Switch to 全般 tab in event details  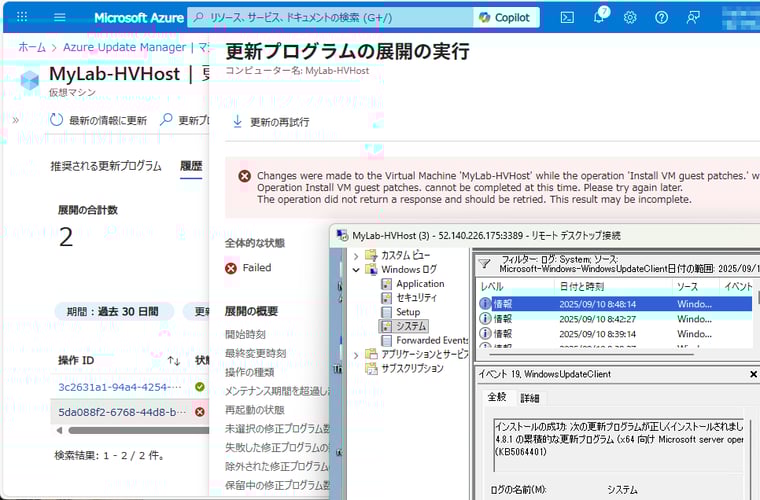point(497,397)
